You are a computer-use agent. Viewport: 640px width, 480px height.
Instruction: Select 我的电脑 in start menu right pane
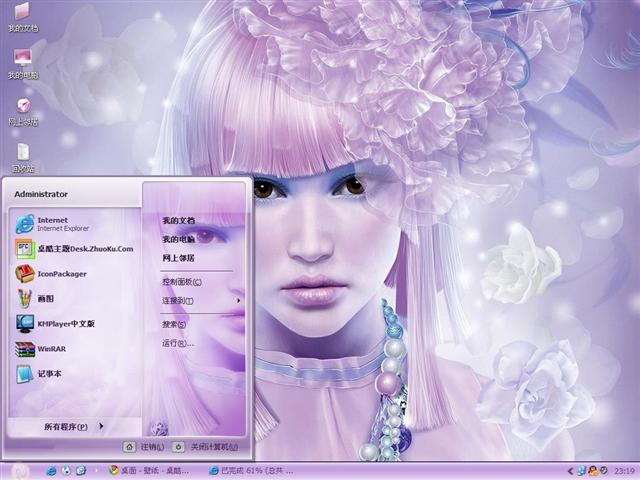[179, 240]
